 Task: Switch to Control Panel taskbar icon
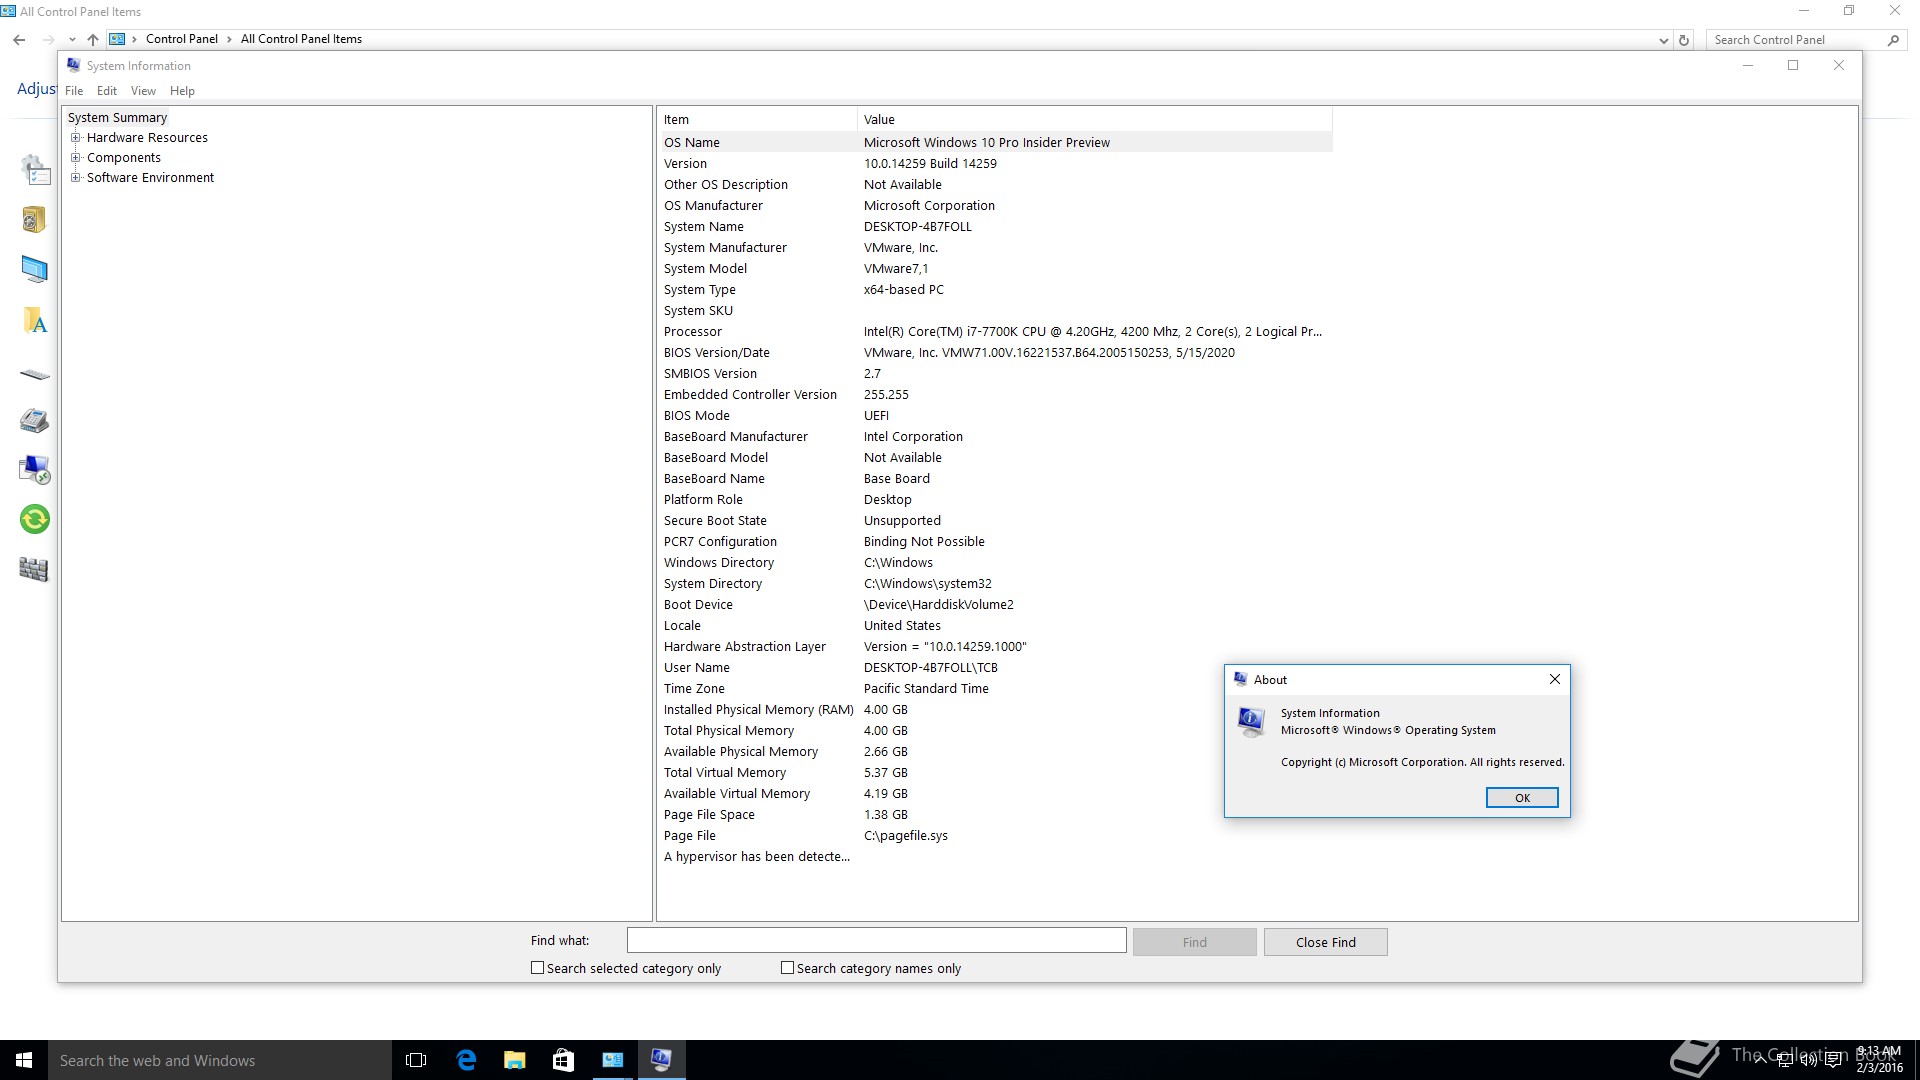612,1060
